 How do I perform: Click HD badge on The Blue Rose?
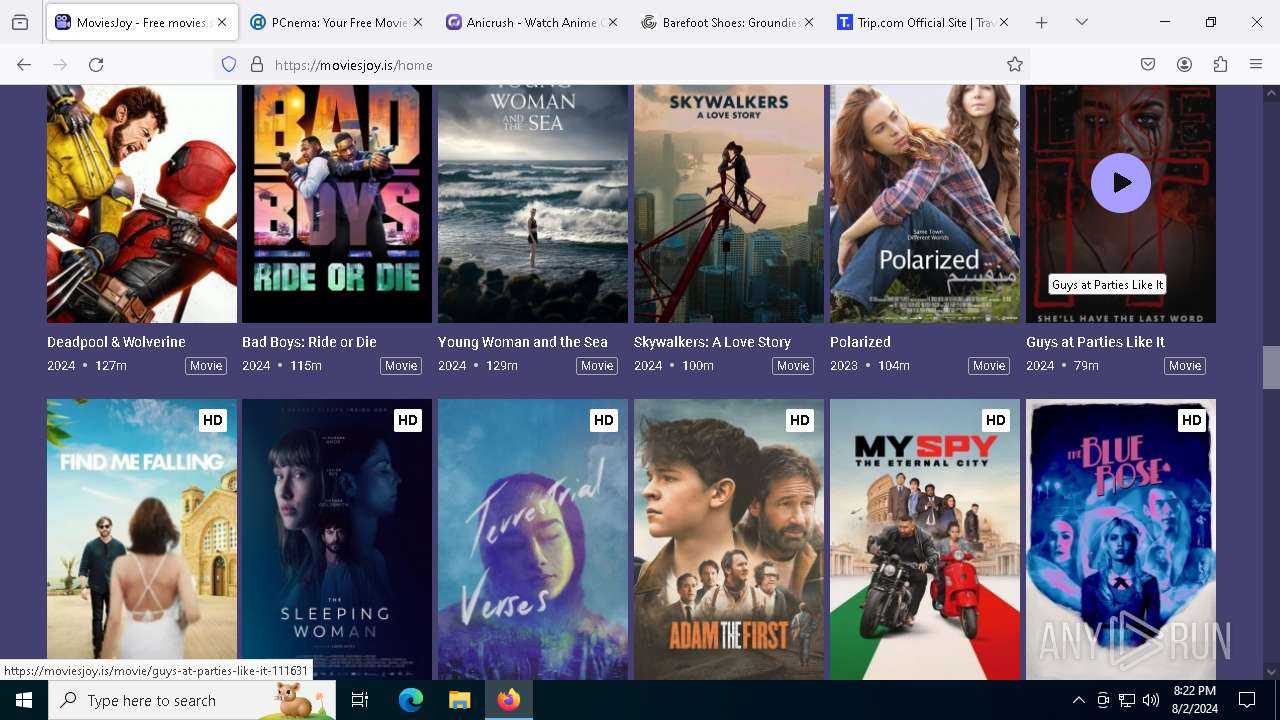[1191, 420]
